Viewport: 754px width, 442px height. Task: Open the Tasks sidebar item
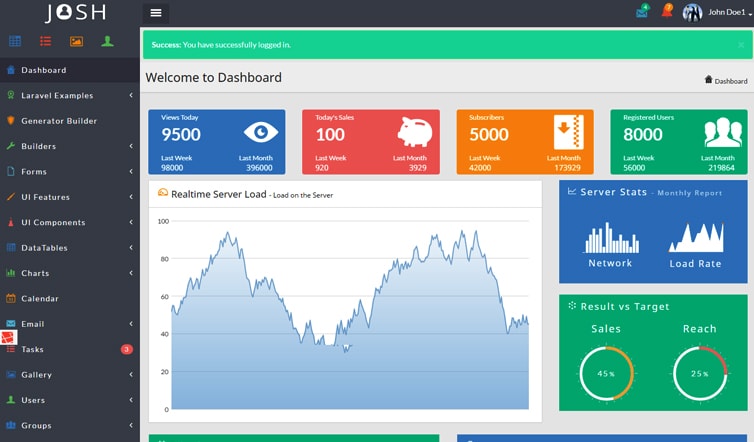tap(33, 349)
